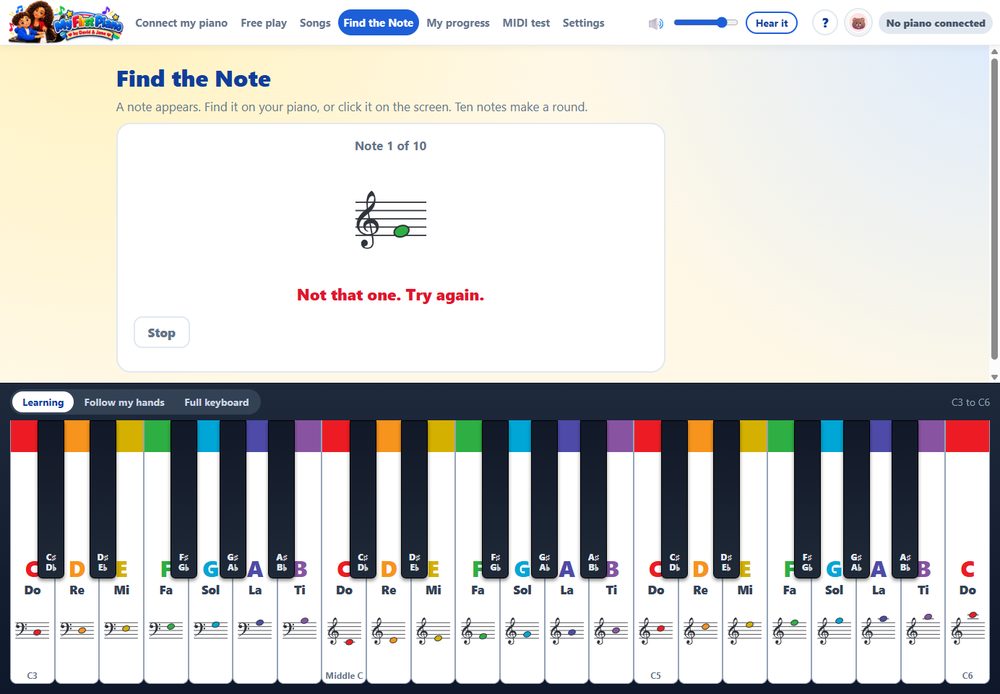
Task: Play the La key in the Middle C octave
Action: (x=567, y=628)
